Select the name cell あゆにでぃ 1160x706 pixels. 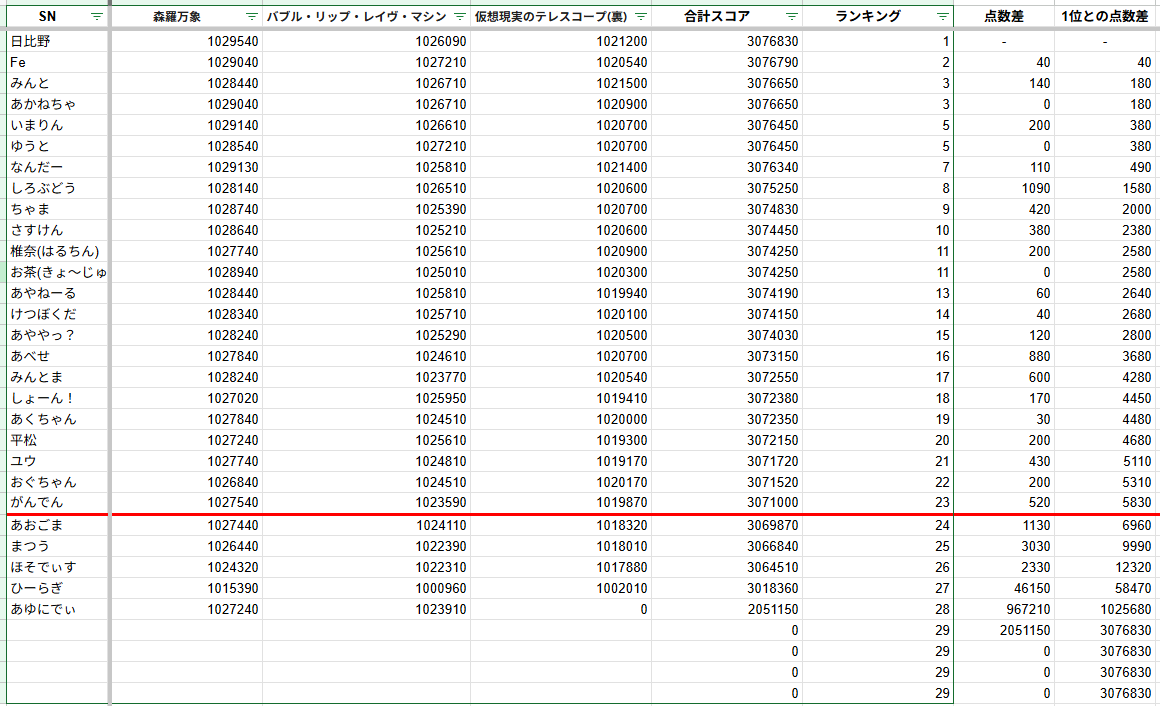(x=58, y=609)
